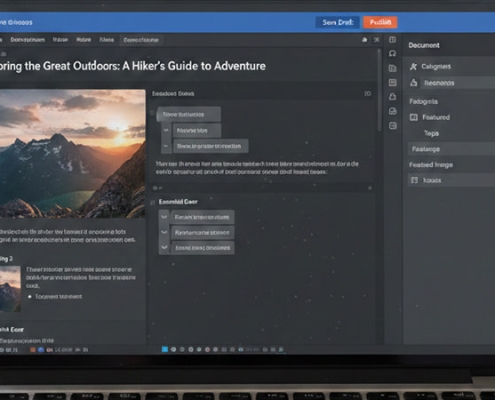Click the image icon under Featured Image
Image resolution: width=495 pixels, height=400 pixels.
[414, 180]
